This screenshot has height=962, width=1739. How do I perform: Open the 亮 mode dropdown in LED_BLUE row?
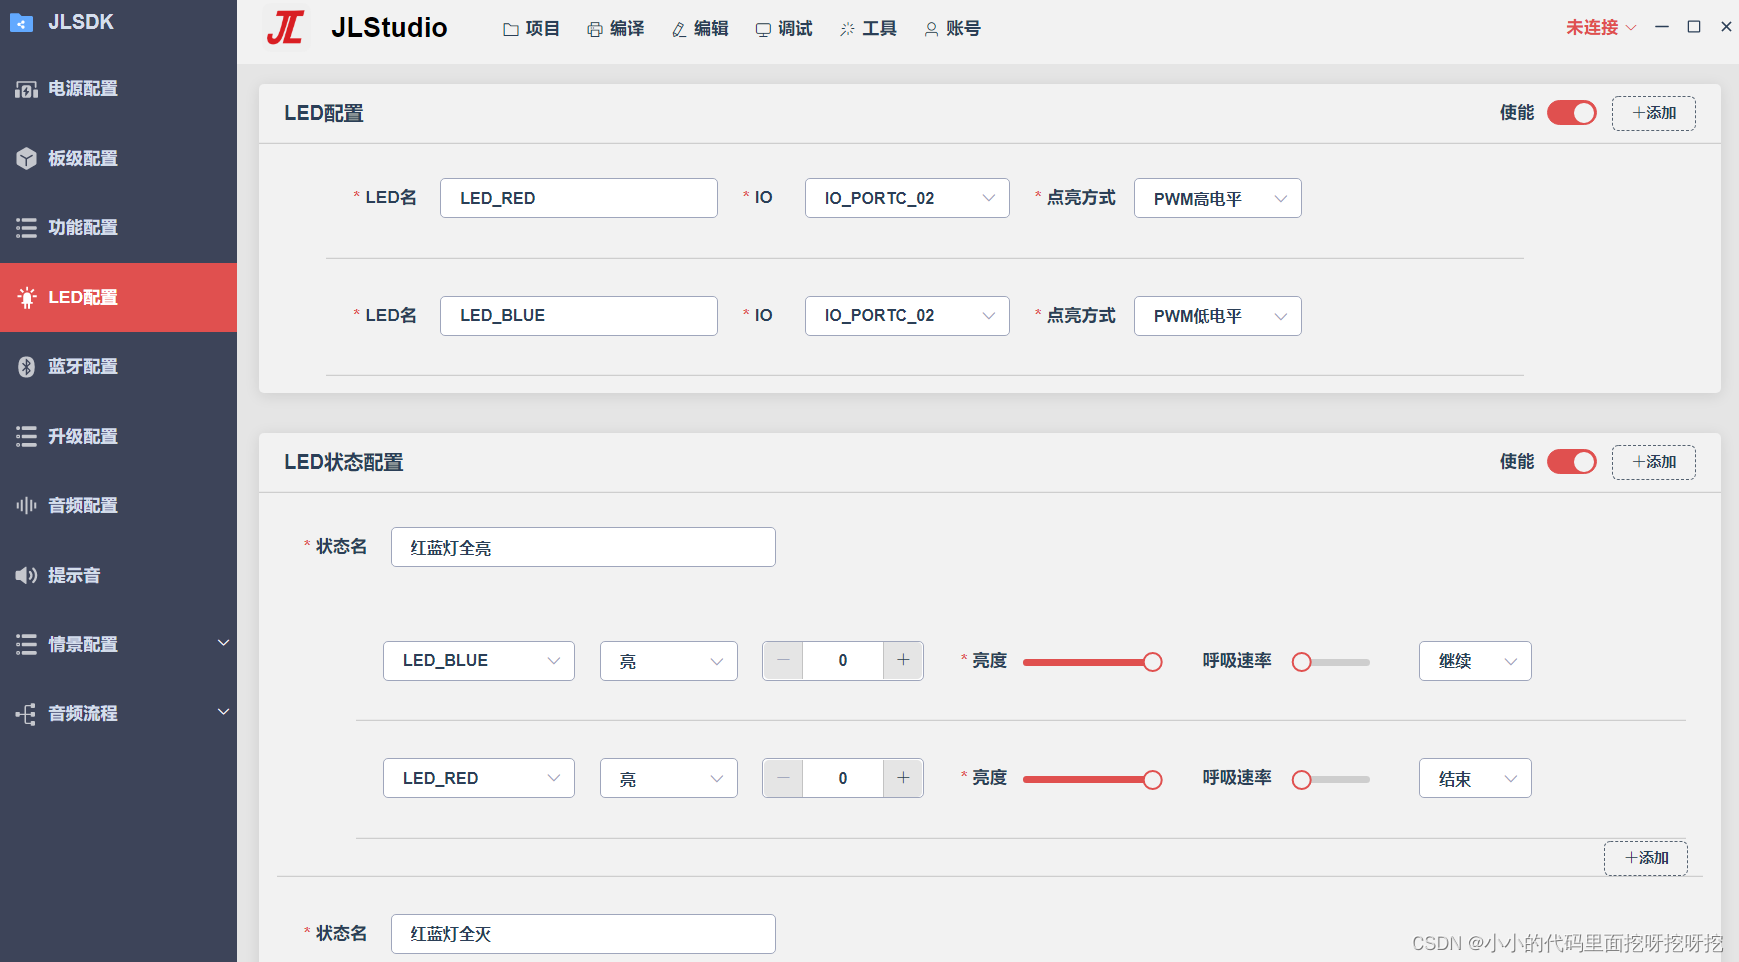(669, 661)
